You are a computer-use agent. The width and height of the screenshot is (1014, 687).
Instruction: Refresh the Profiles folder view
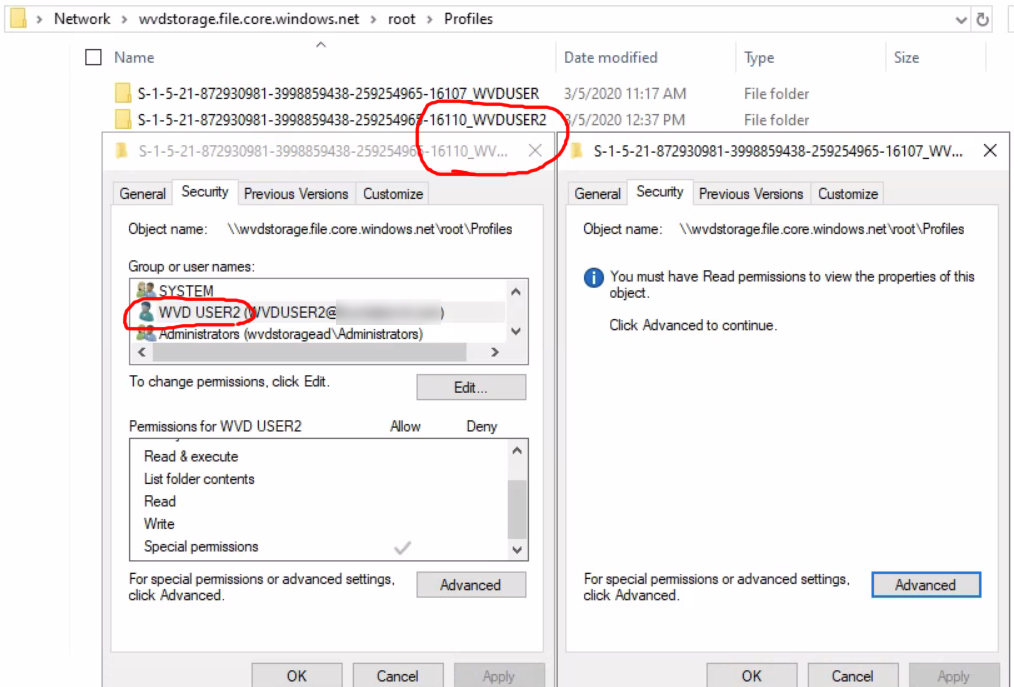tap(982, 19)
